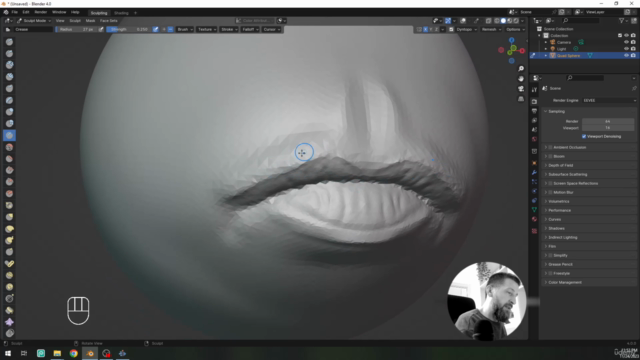
Task: Select the Smooth brush tool
Action: point(9,147)
